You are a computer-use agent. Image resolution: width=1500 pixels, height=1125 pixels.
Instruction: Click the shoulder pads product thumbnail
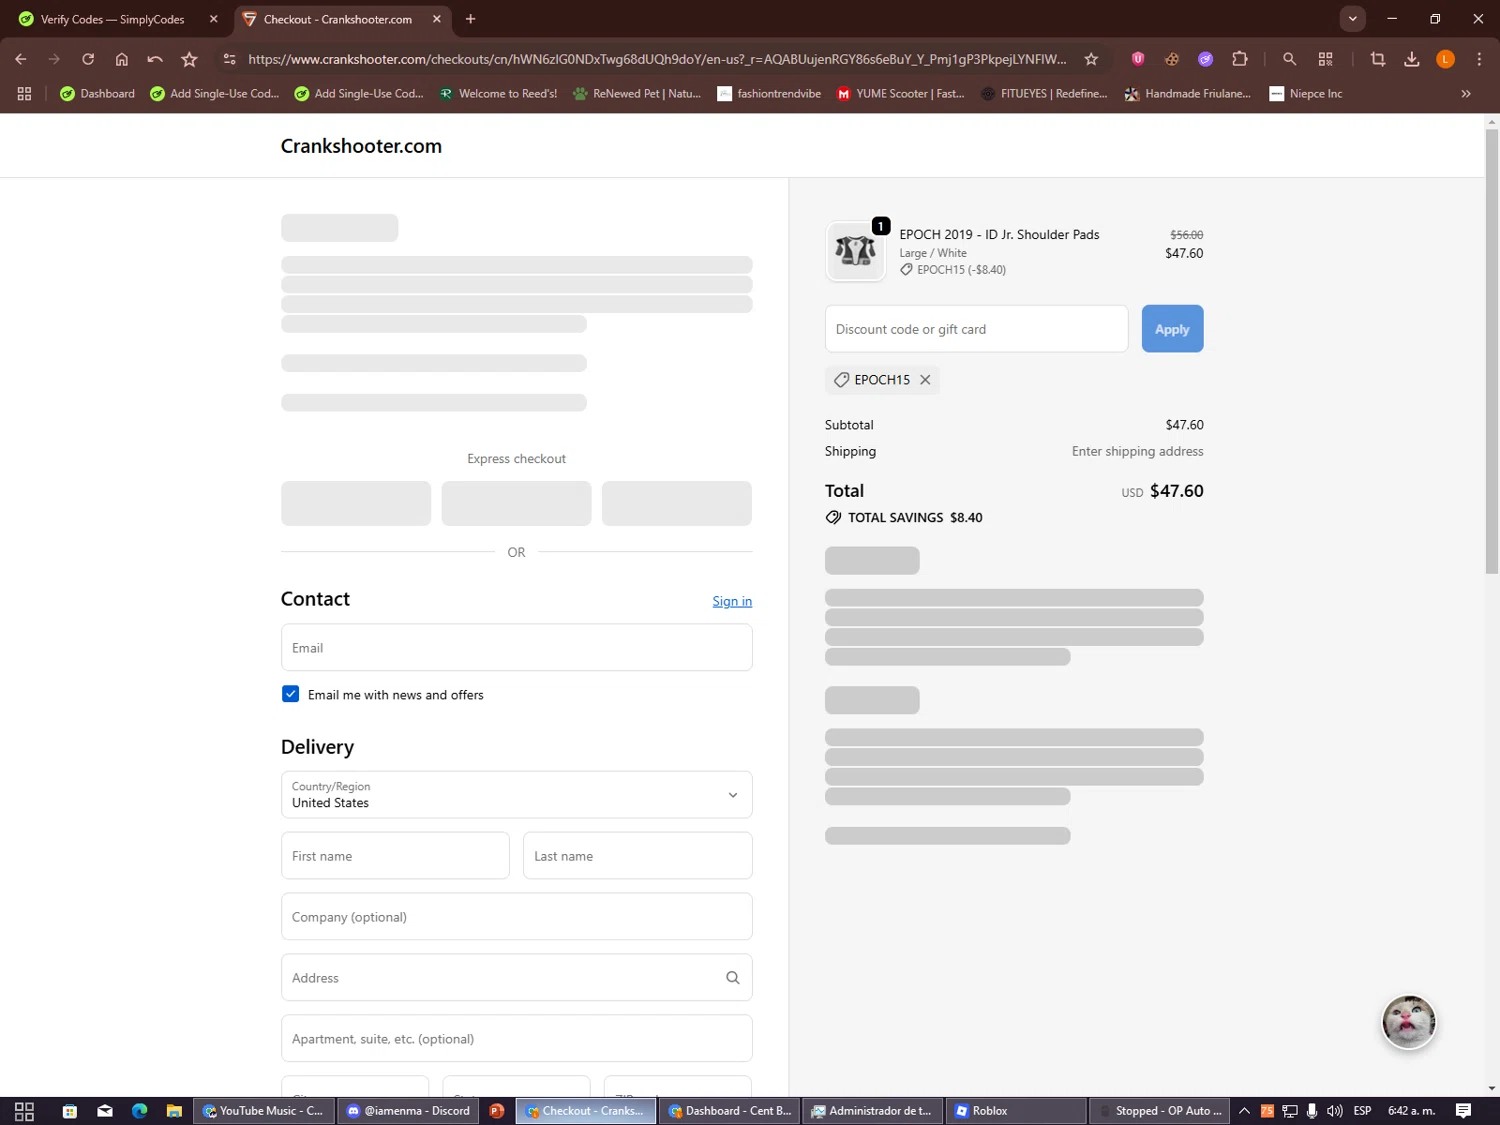point(856,250)
